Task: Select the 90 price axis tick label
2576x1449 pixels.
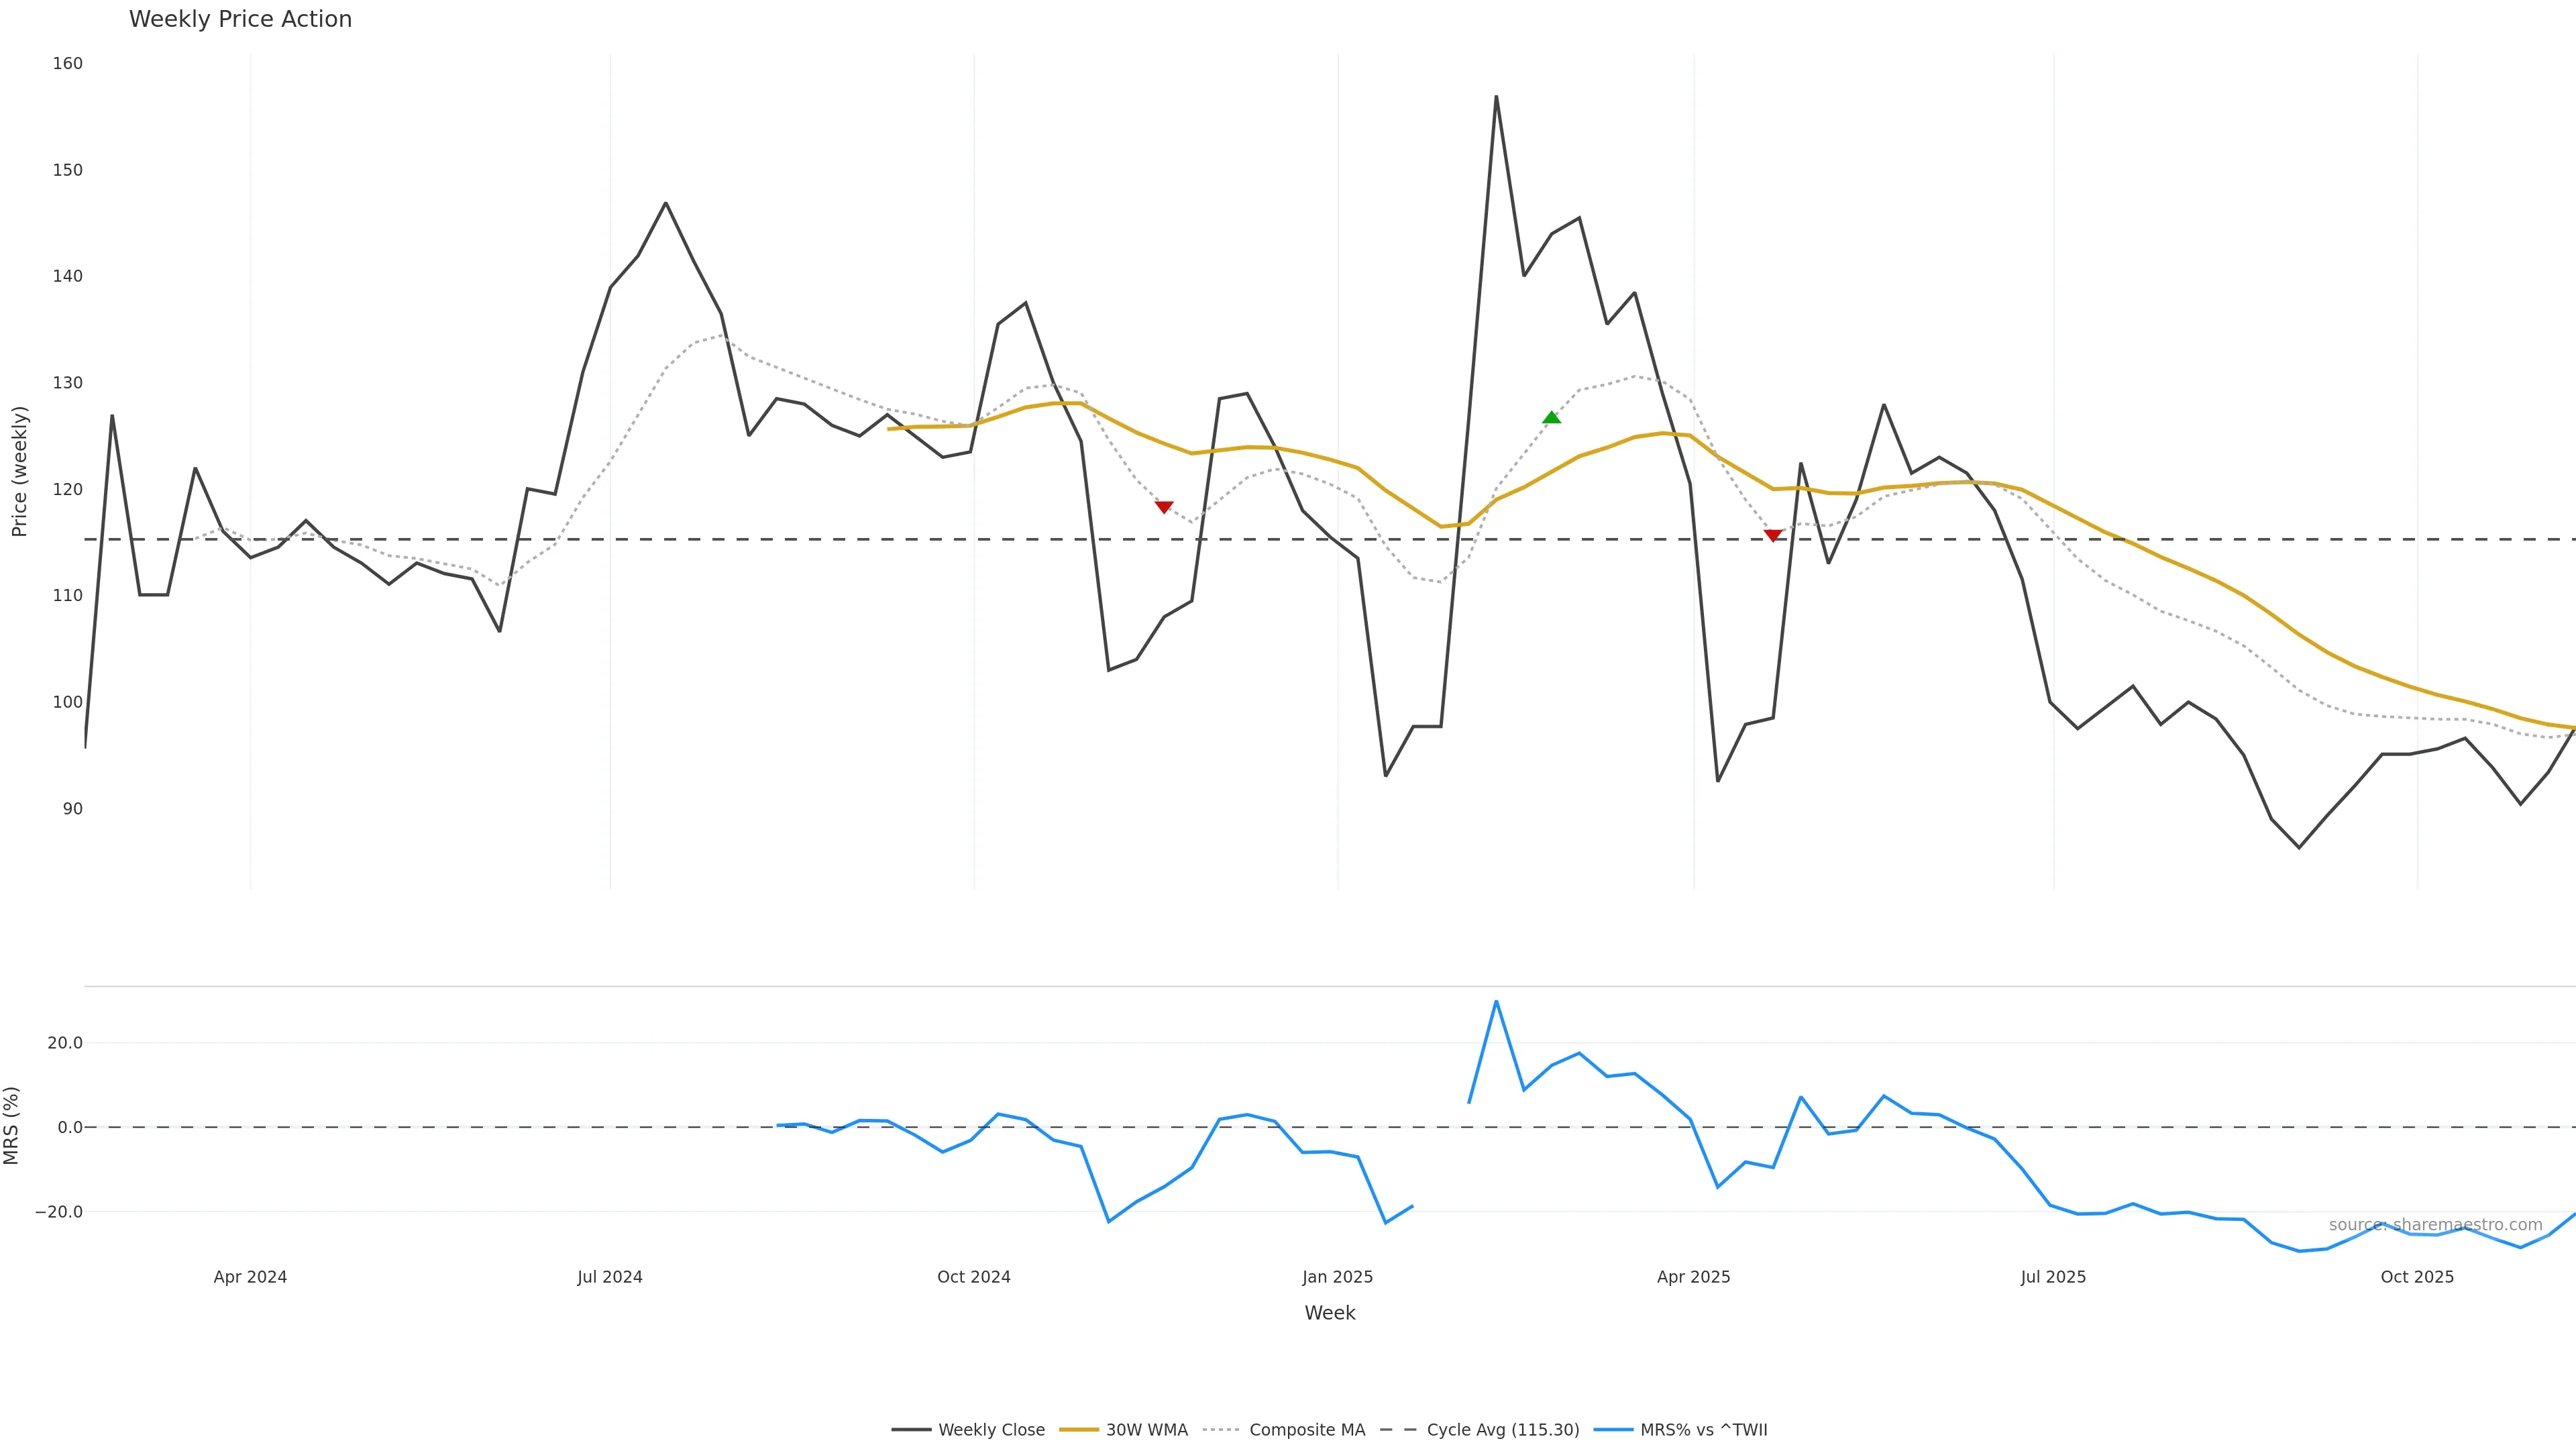Action: [73, 808]
